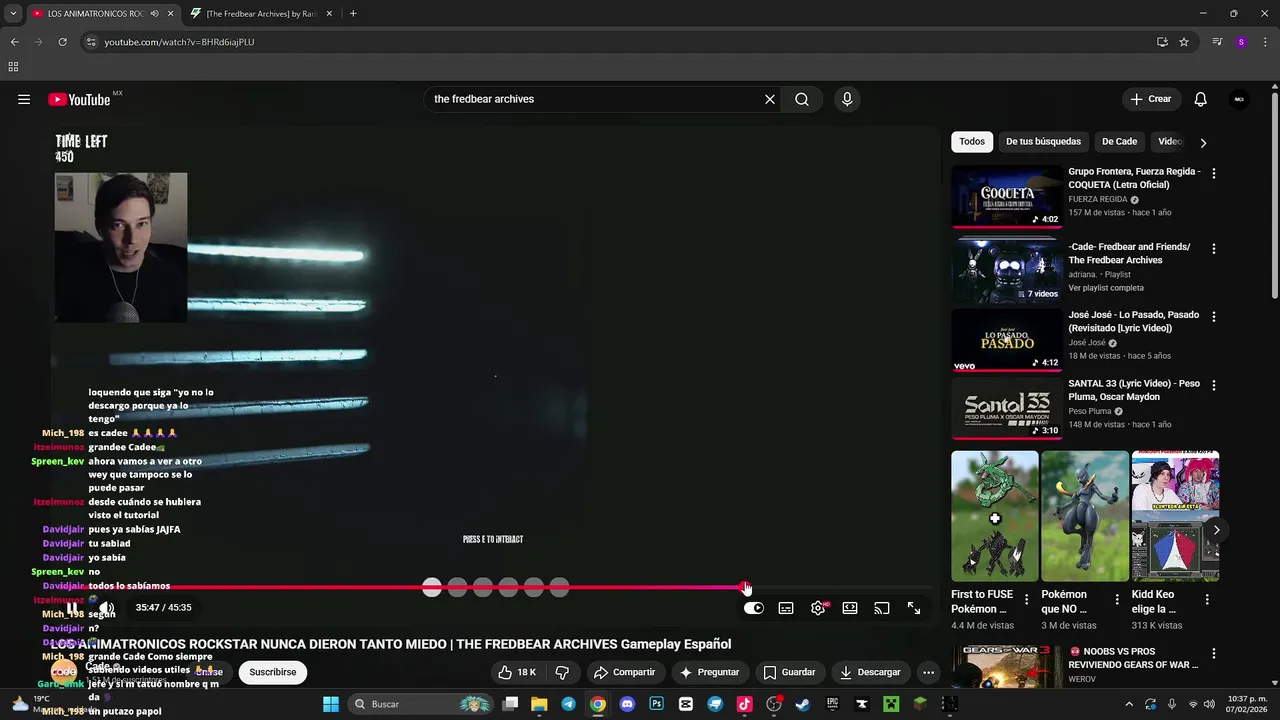Image resolution: width=1280 pixels, height=720 pixels.
Task: Open the tab search dropdown arrow
Action: click(12, 14)
